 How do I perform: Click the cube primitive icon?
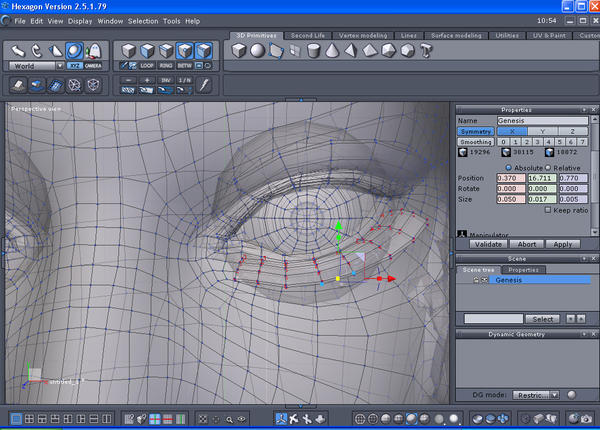coord(239,50)
